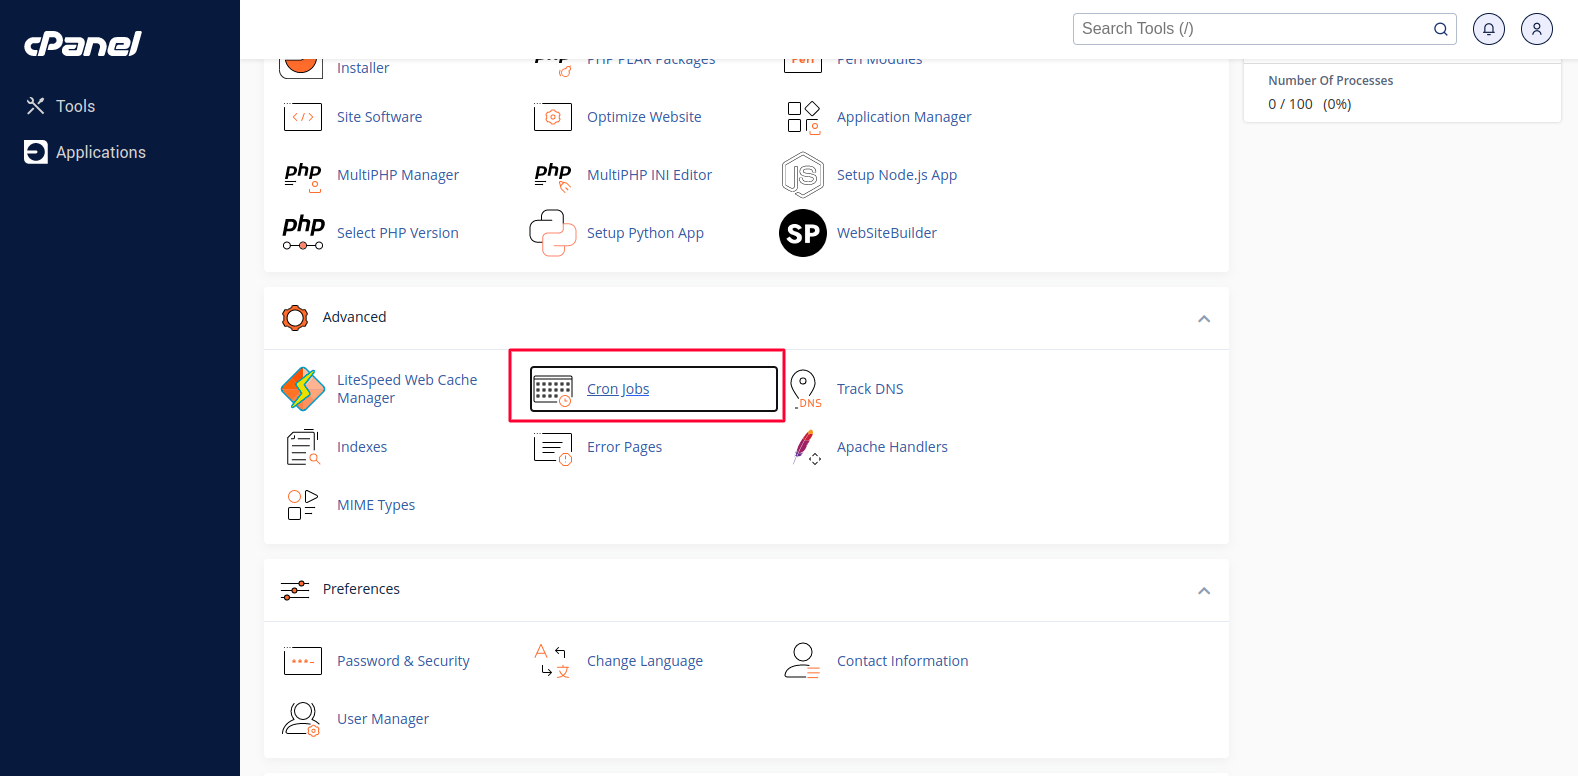Go to Select PHP Version

397,233
